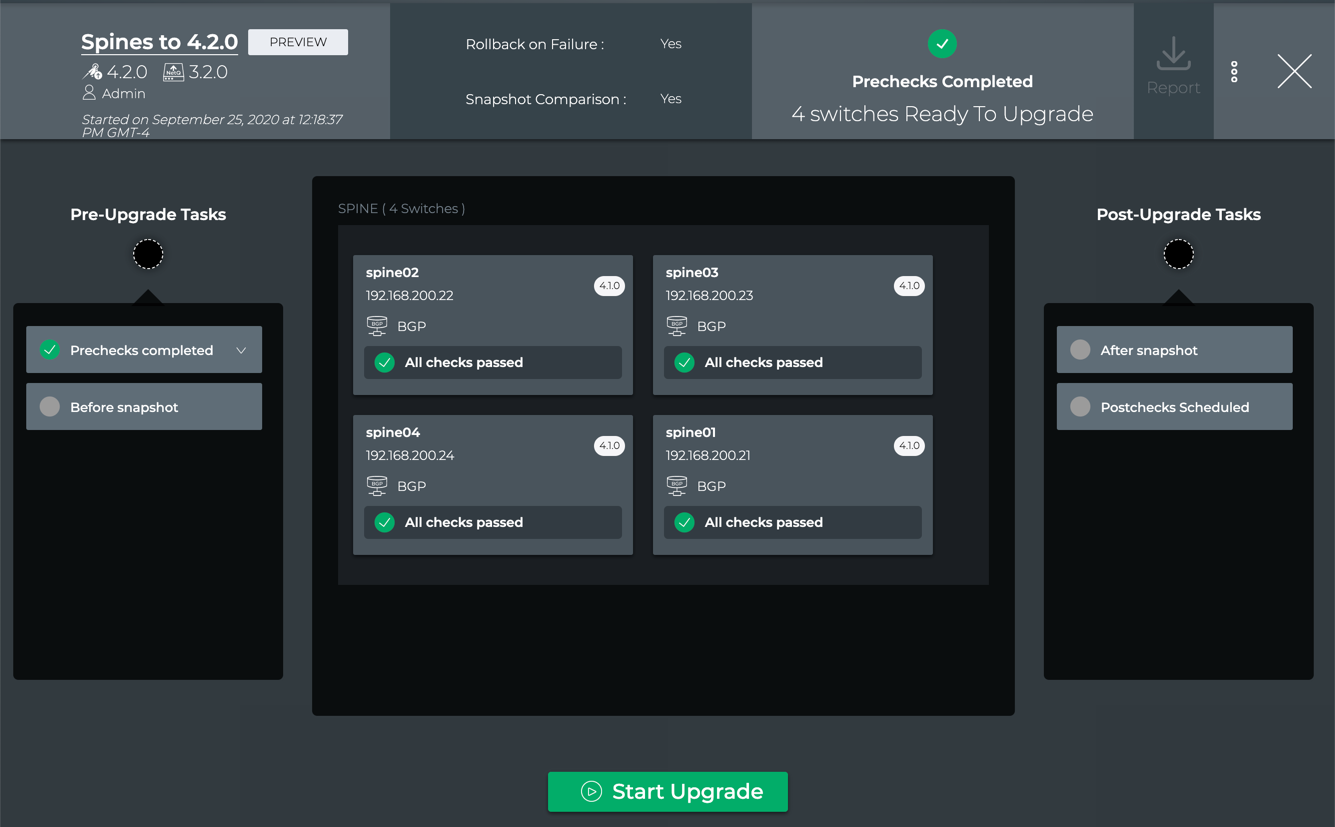Close the upgrade job panel
The width and height of the screenshot is (1335, 827).
pos(1294,71)
